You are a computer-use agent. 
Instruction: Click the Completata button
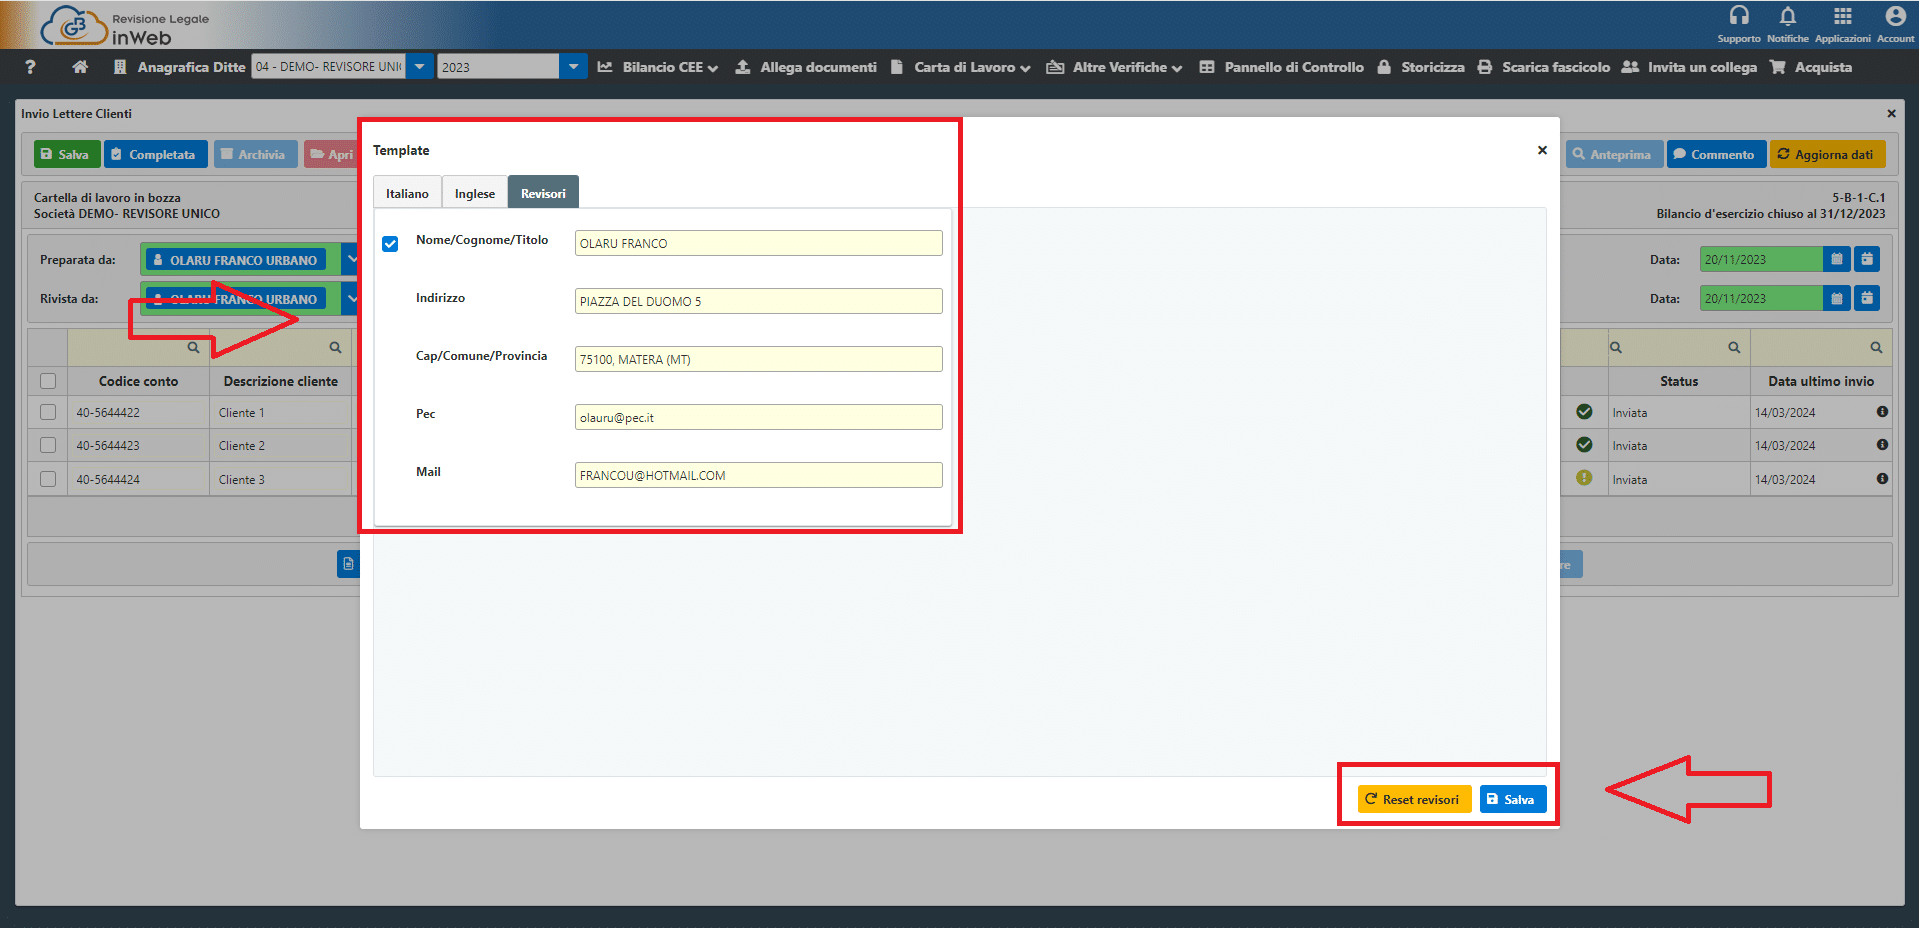155,154
